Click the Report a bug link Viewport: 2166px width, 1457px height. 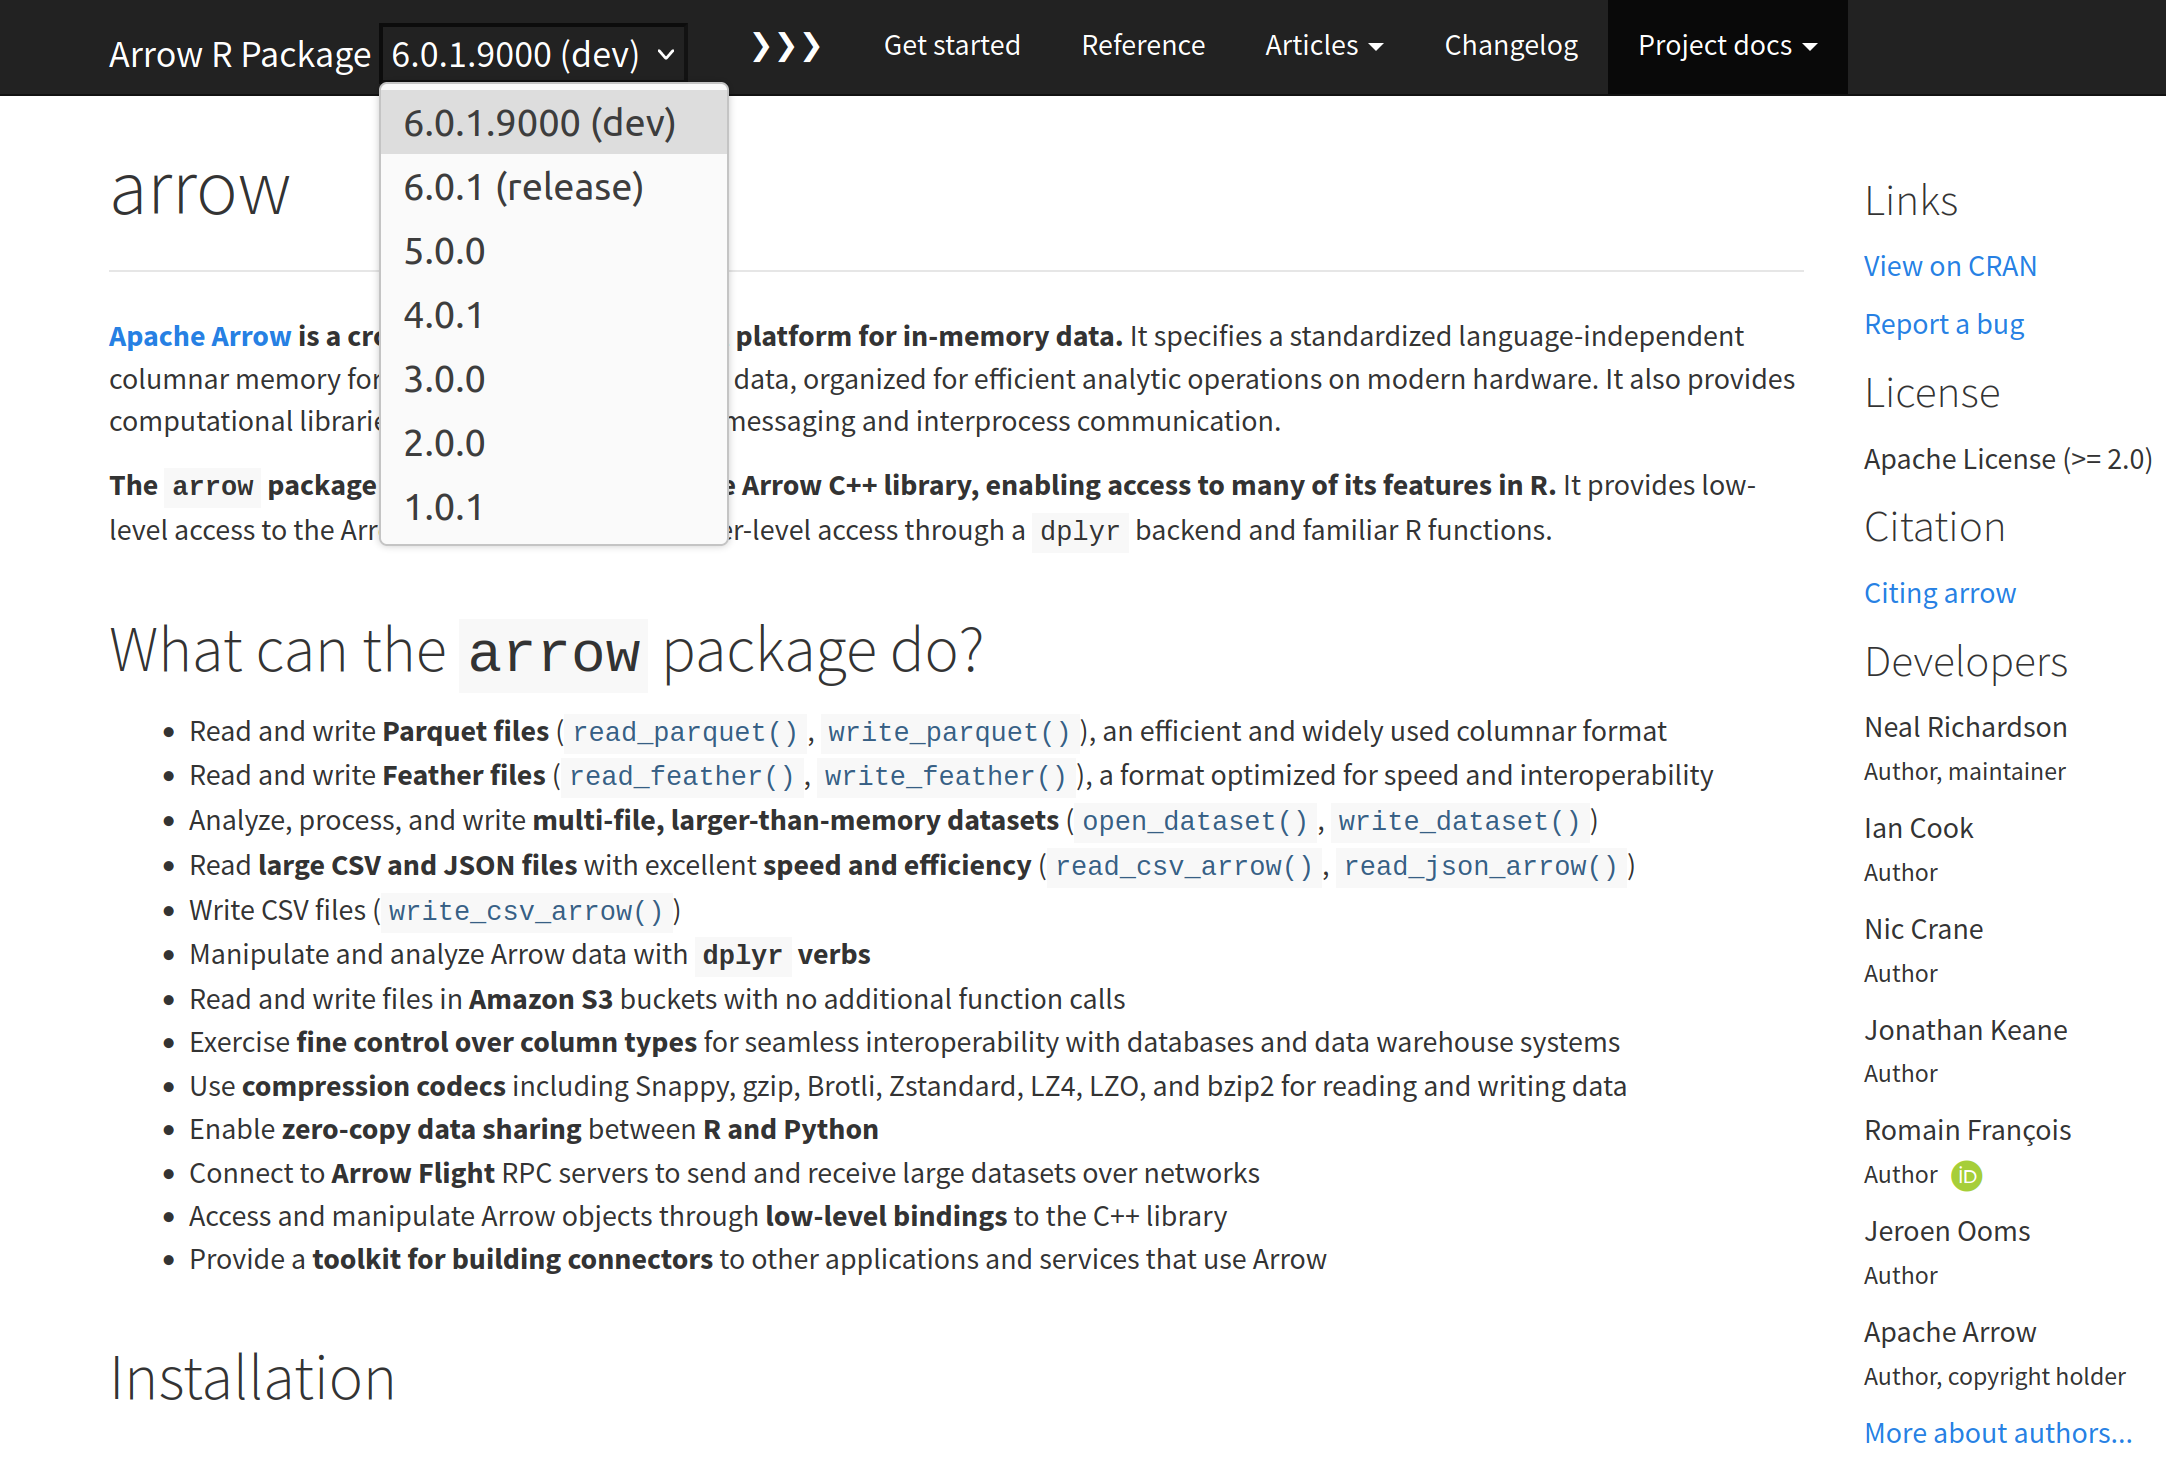(x=1944, y=324)
